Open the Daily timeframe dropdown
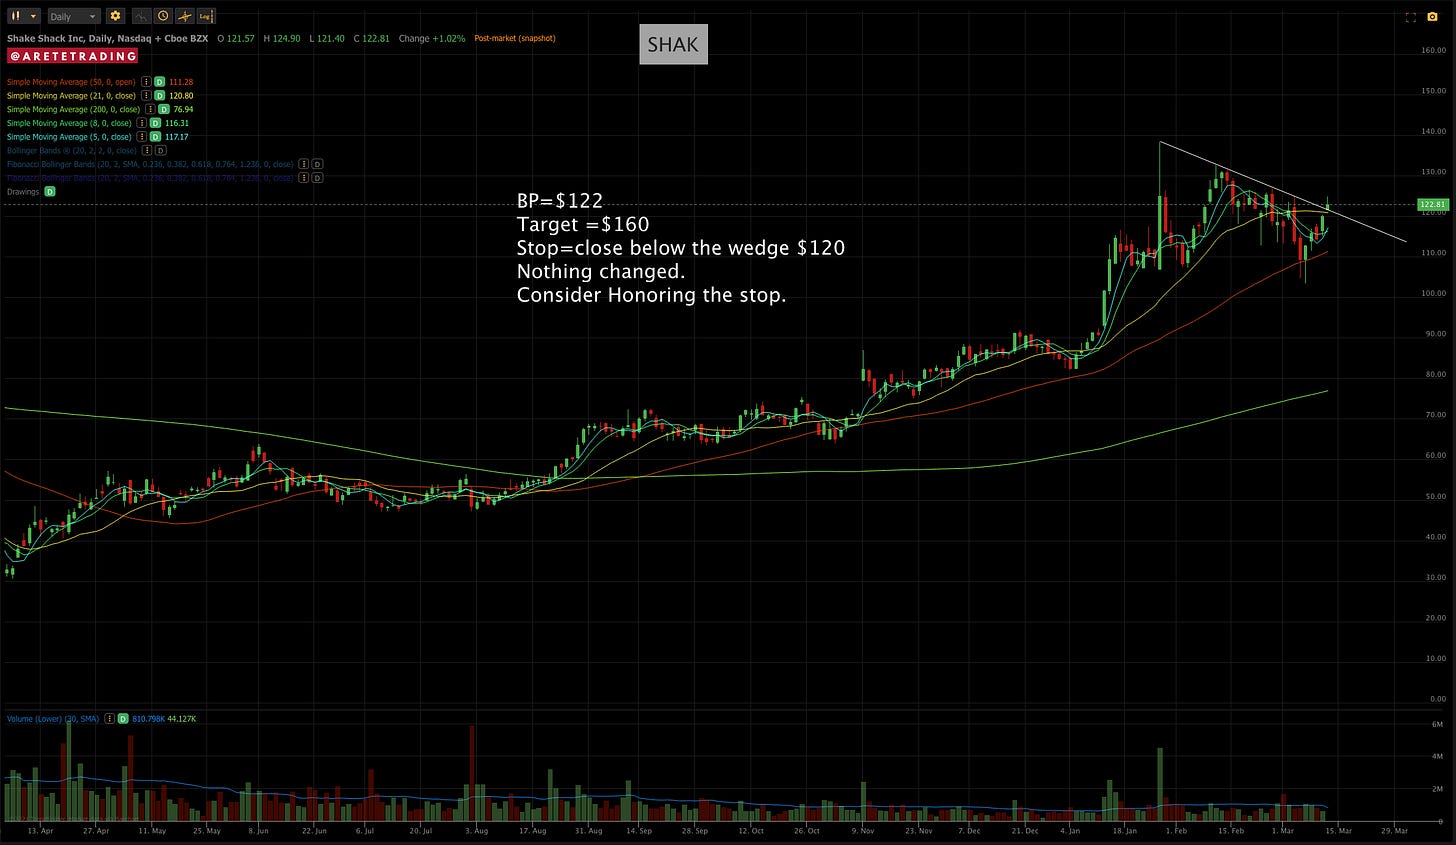This screenshot has height=845, width=1456. click(74, 16)
